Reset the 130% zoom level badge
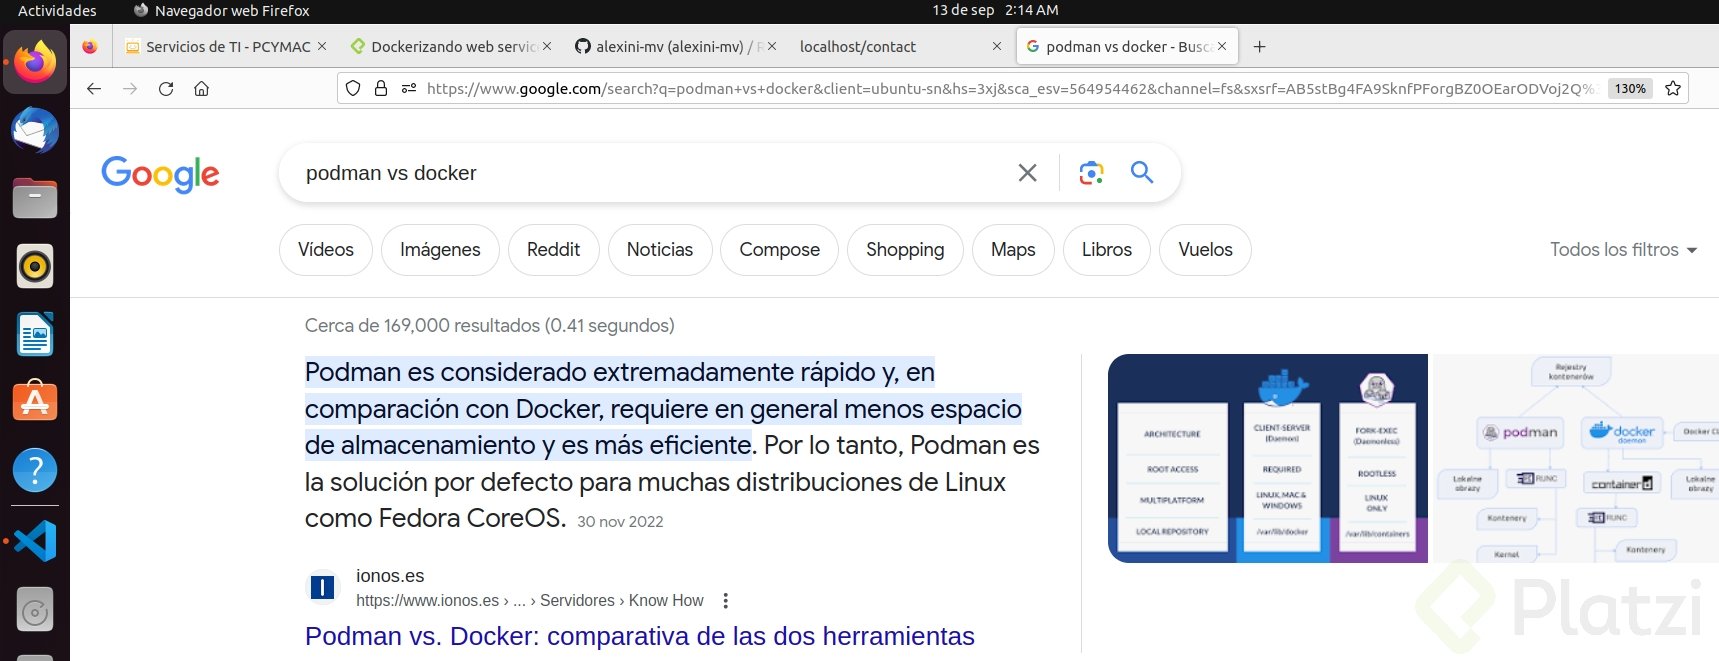 1630,88
